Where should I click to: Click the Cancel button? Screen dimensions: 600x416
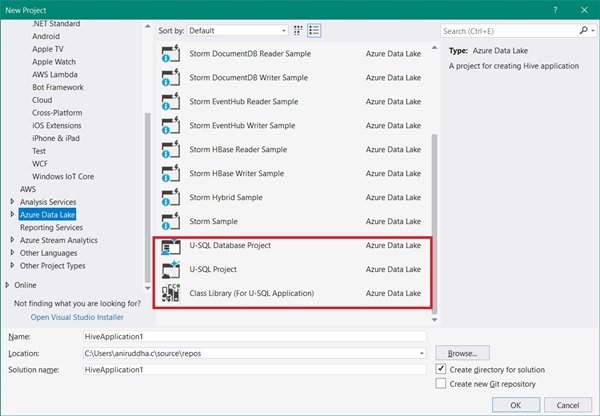click(568, 405)
